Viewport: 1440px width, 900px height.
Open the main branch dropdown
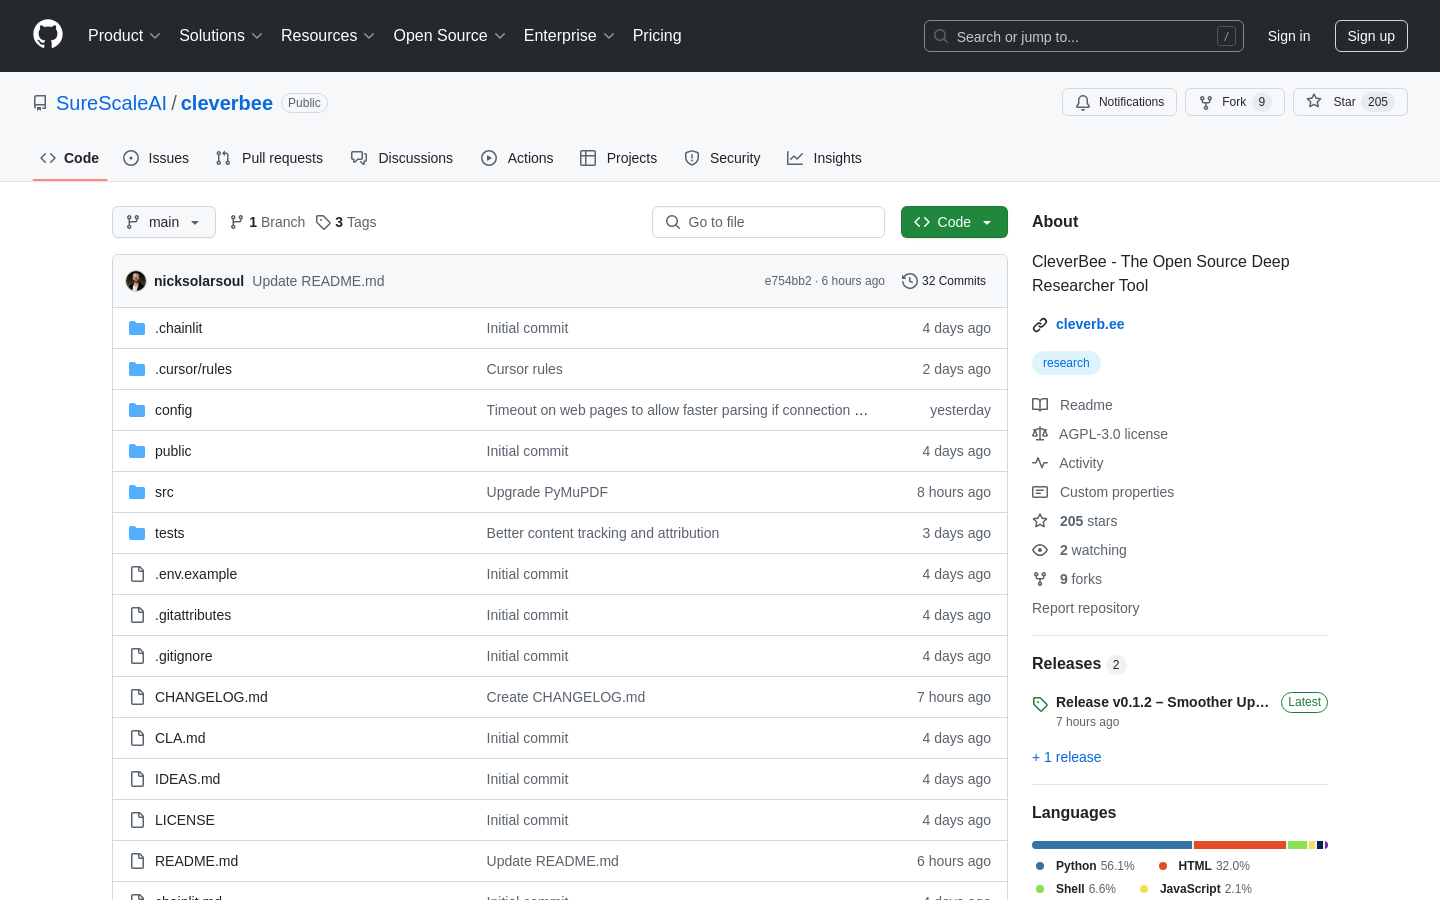click(164, 222)
